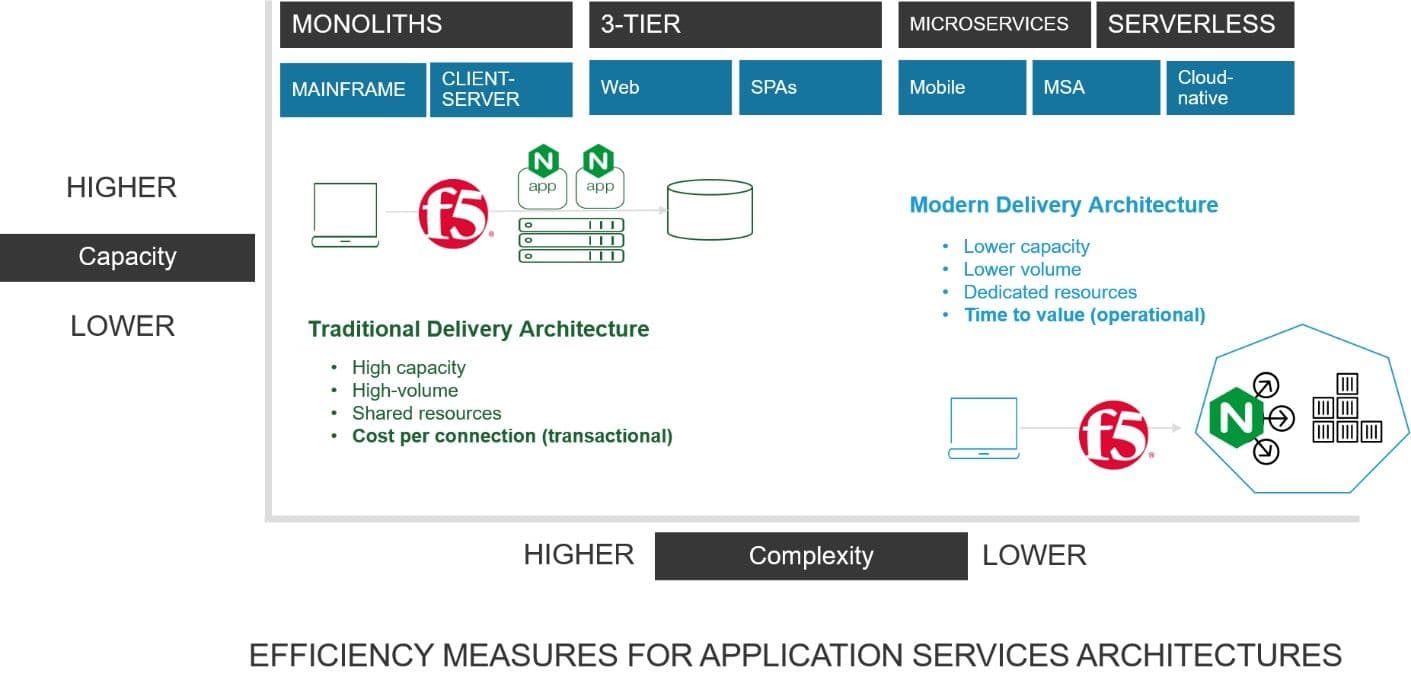Click the server rack stack icon

pos(571,240)
